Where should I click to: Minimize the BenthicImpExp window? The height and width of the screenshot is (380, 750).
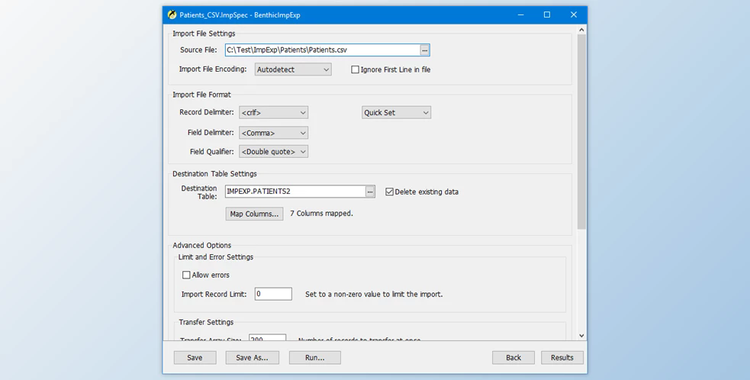tap(520, 15)
